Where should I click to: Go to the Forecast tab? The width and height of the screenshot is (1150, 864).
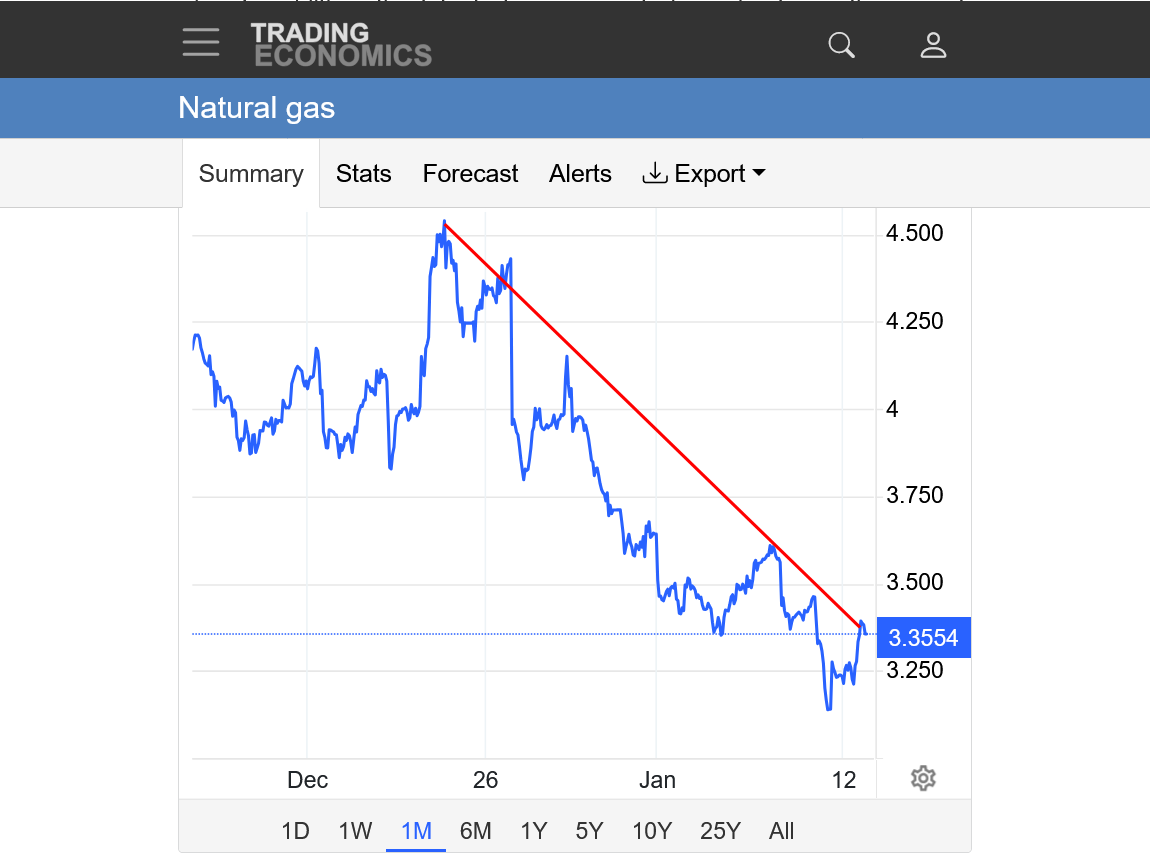[x=470, y=174]
